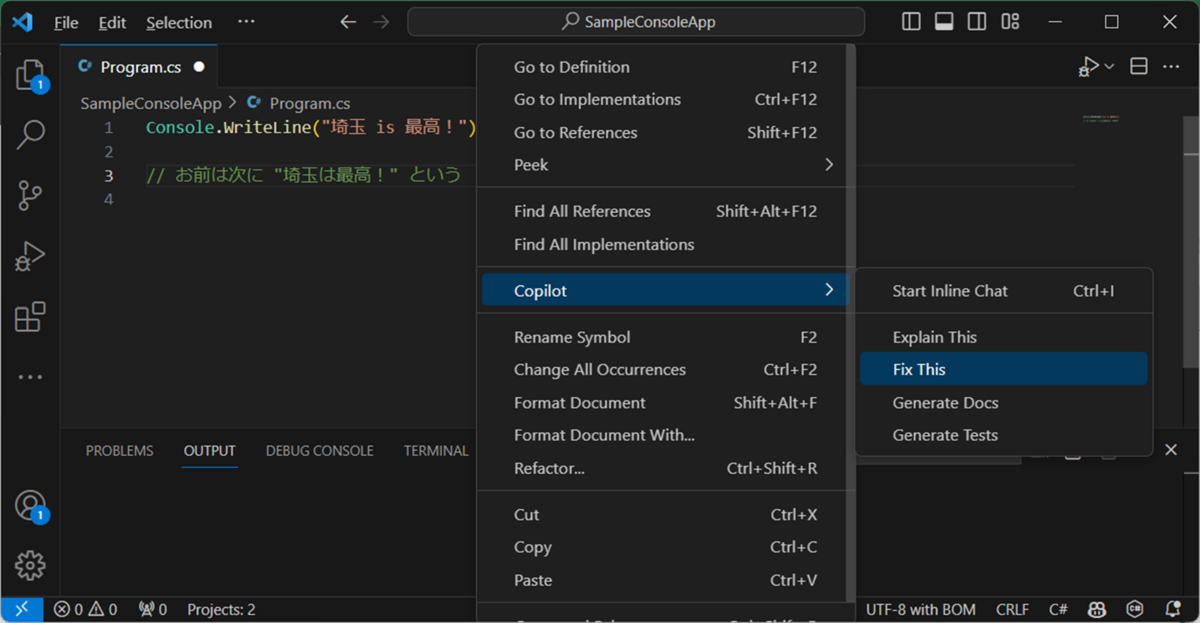The image size is (1200, 623).
Task: Open the Extensions view
Action: pyautogui.click(x=31, y=316)
